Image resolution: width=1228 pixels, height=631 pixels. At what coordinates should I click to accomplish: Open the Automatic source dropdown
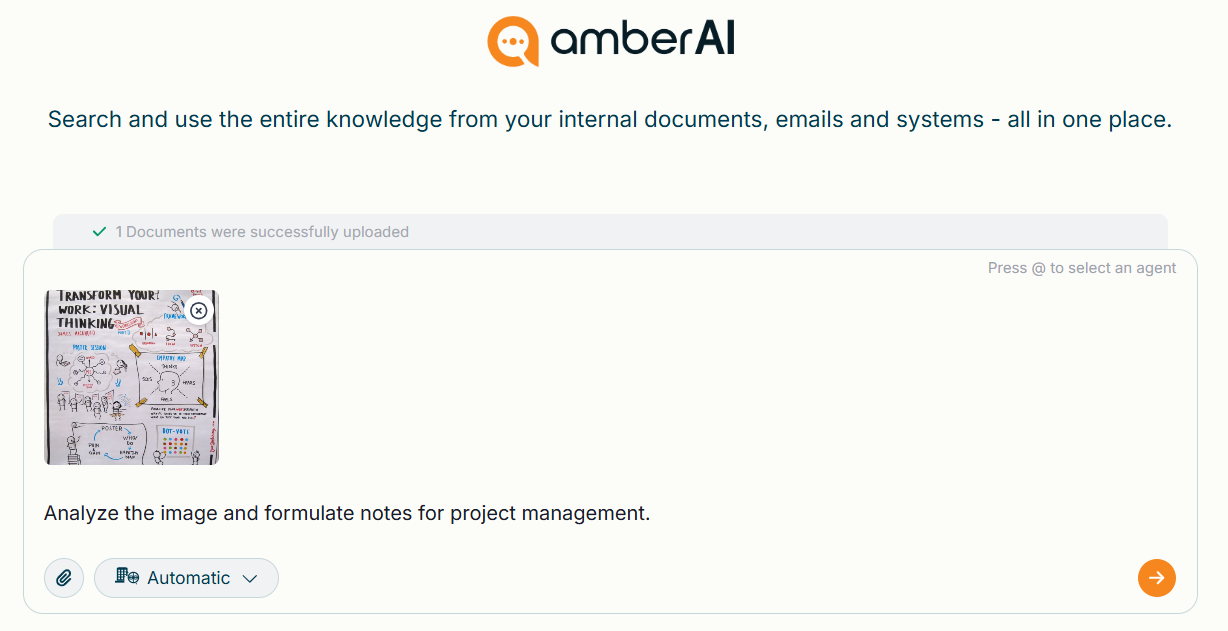pyautogui.click(x=187, y=578)
